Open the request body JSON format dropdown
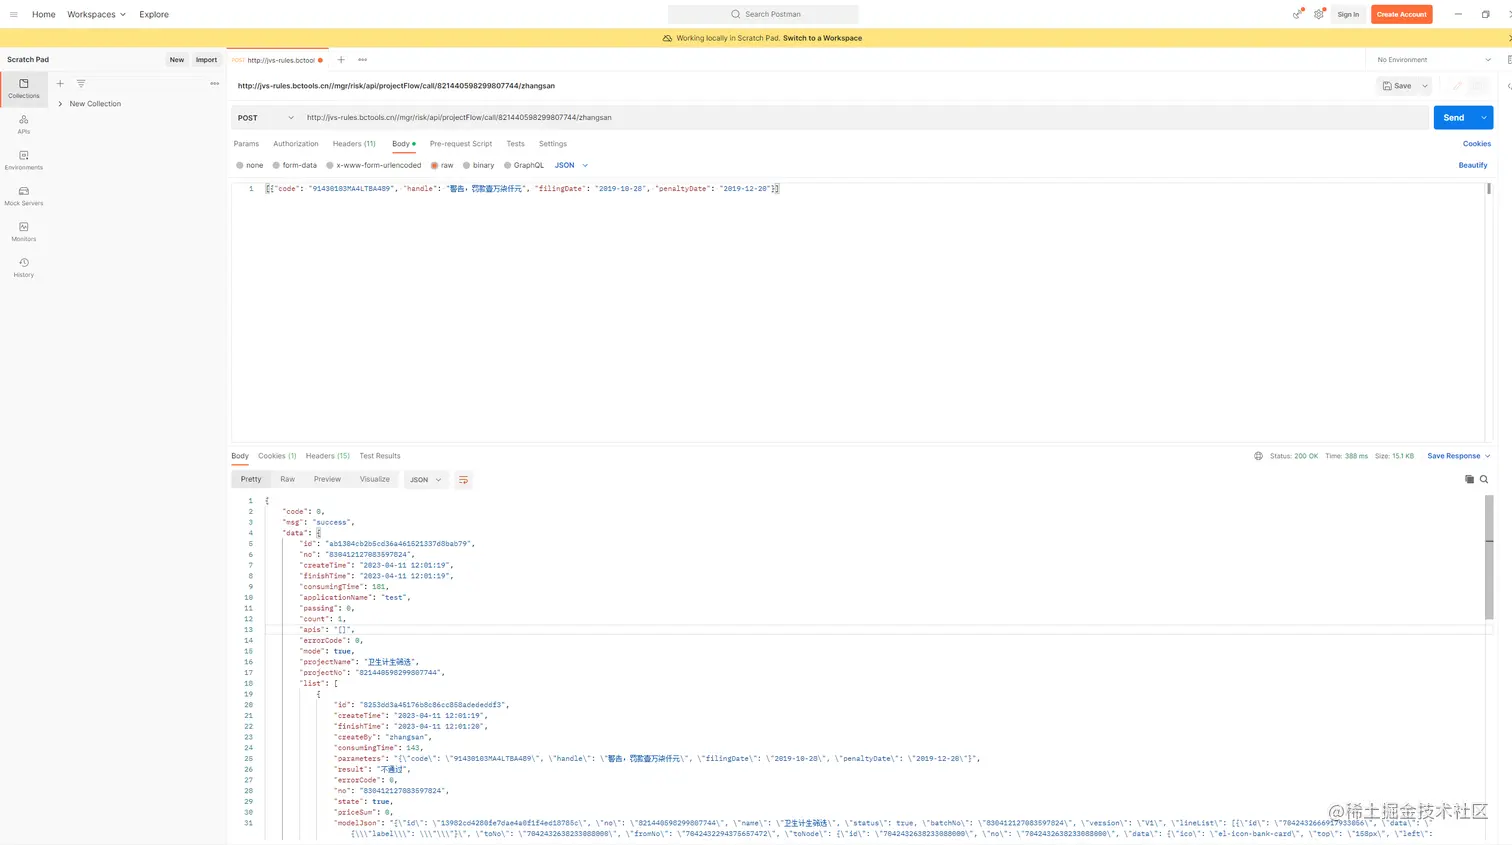1512x845 pixels. (x=571, y=165)
